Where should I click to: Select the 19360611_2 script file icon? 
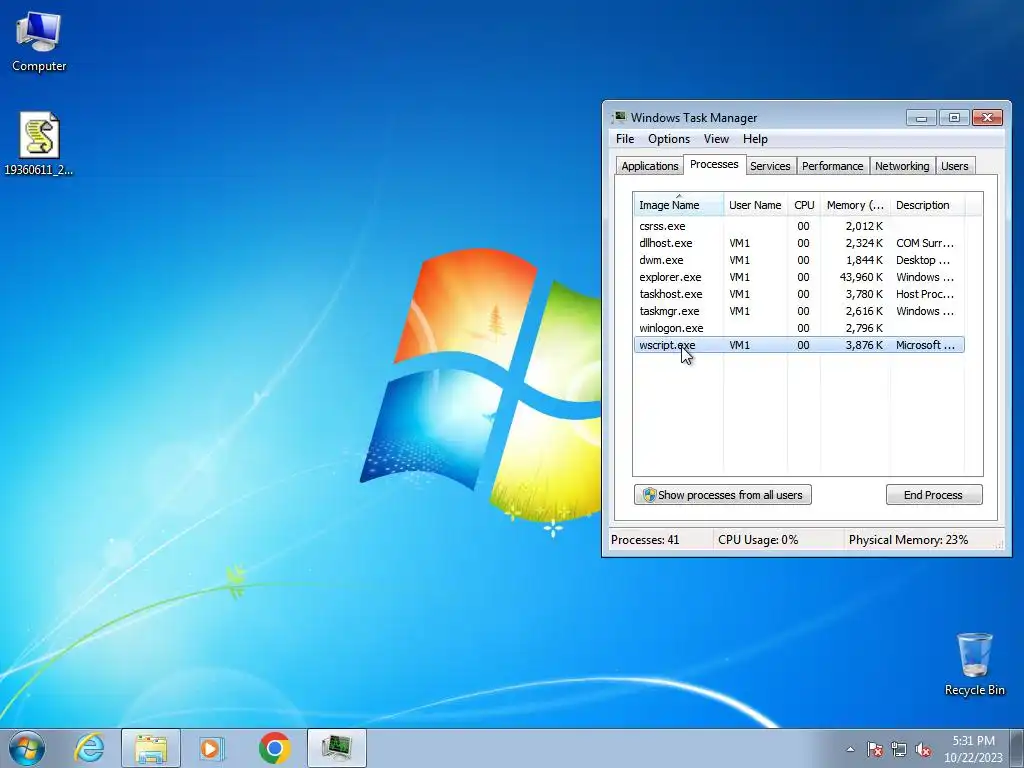pyautogui.click(x=39, y=144)
